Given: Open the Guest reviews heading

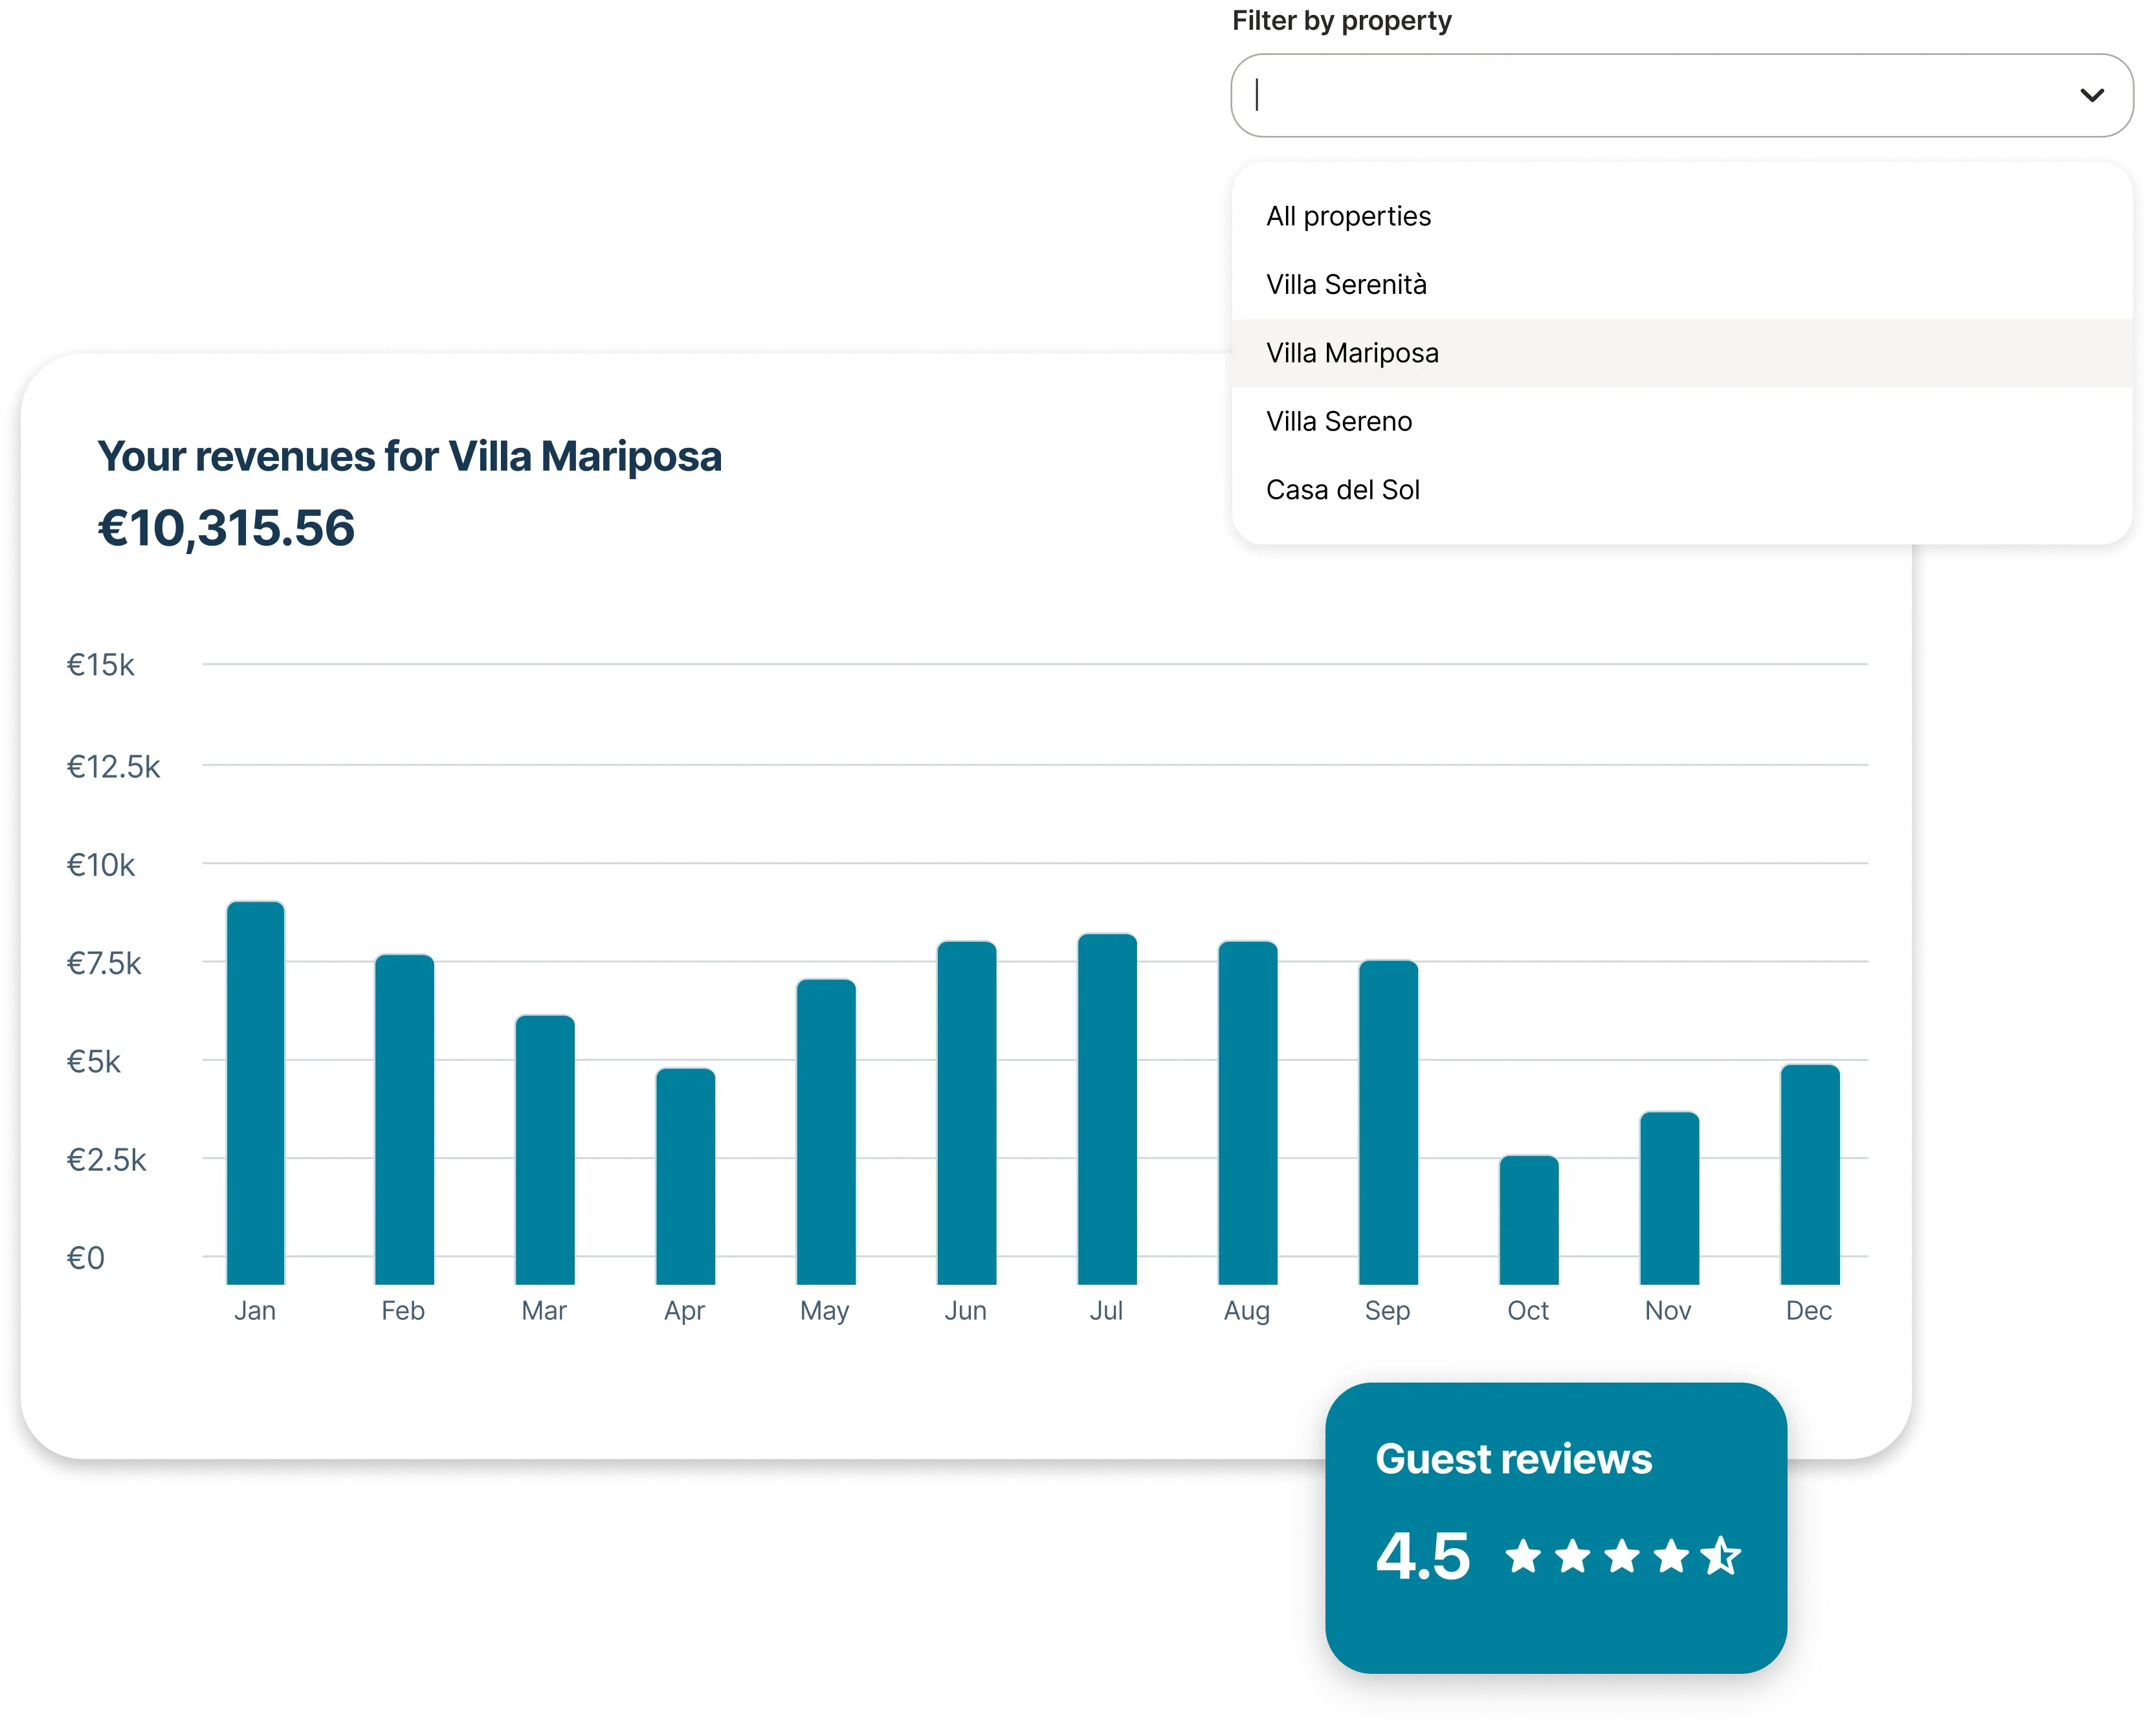Looking at the screenshot, I should pos(1513,1459).
